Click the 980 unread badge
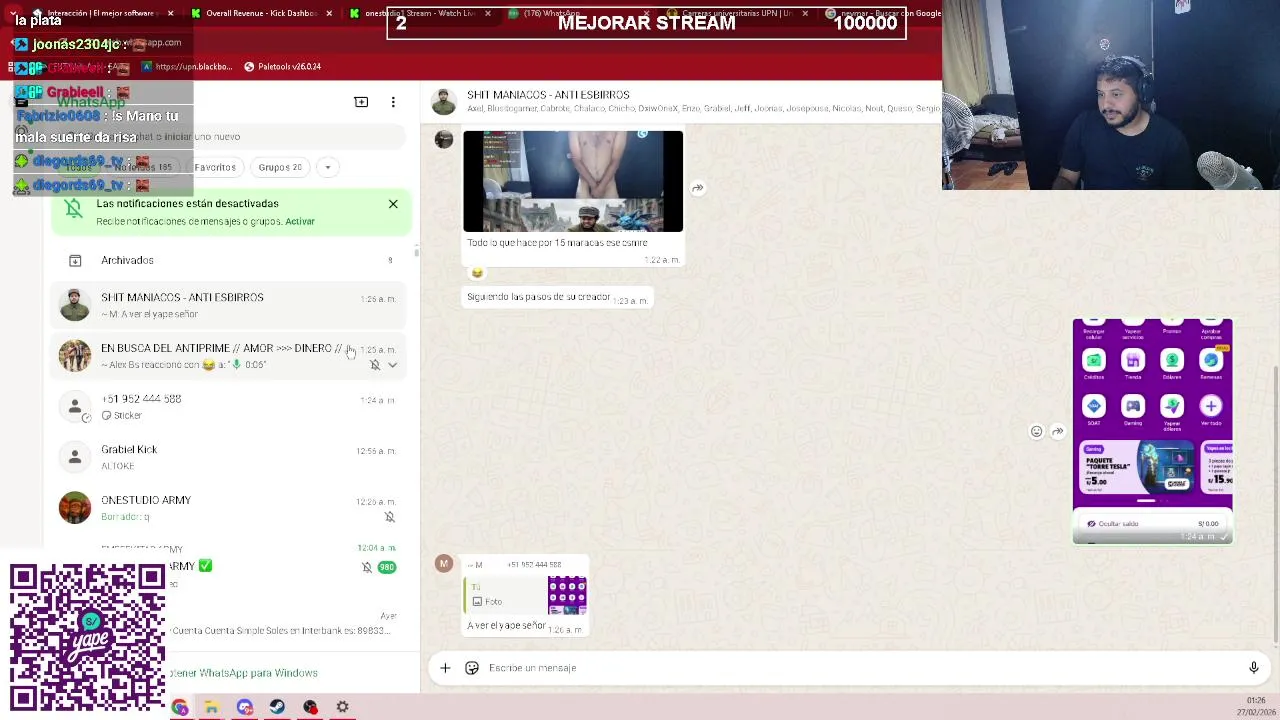Screen dimensions: 1280x720 [x=386, y=567]
